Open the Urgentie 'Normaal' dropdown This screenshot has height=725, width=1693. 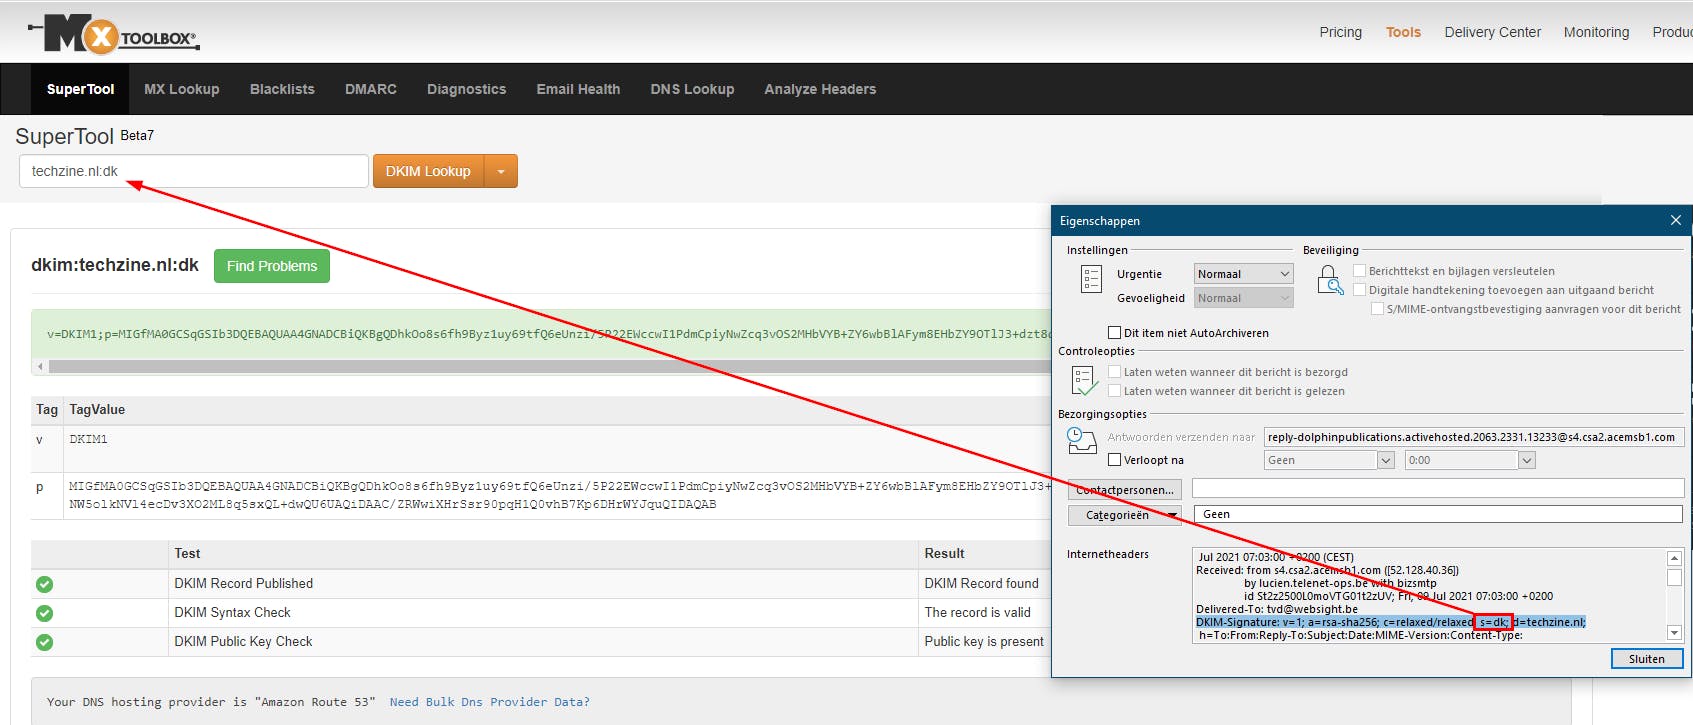point(1243,274)
